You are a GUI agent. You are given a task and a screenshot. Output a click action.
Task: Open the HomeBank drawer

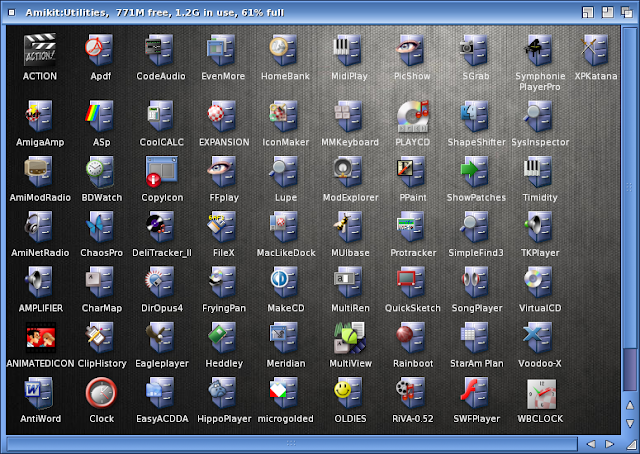coord(285,50)
